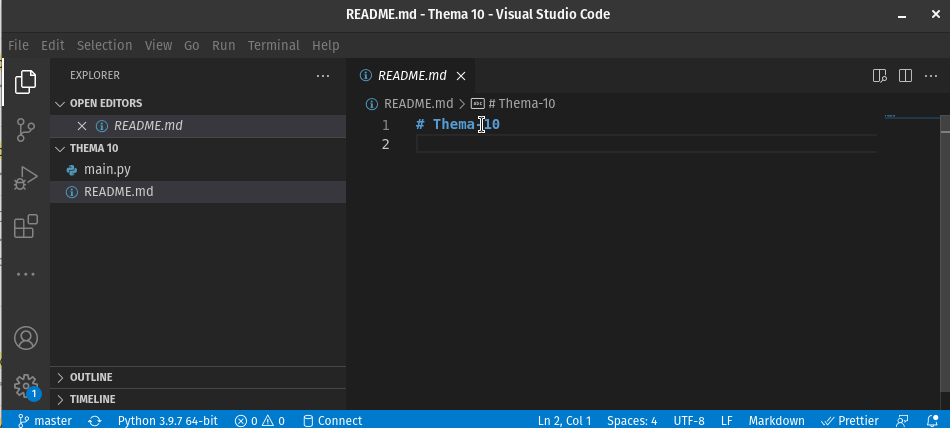The image size is (950, 428).
Task: Open the Run and Debug view
Action: [x=25, y=178]
